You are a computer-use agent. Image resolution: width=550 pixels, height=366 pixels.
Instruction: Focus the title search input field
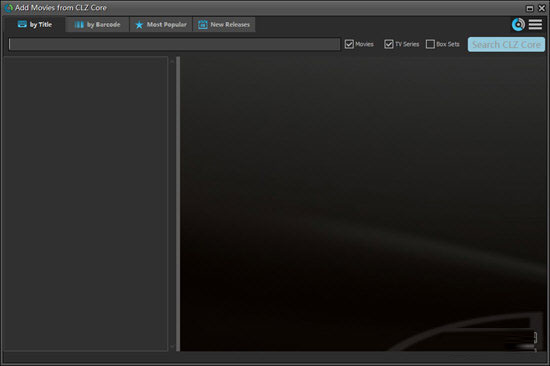tap(174, 44)
